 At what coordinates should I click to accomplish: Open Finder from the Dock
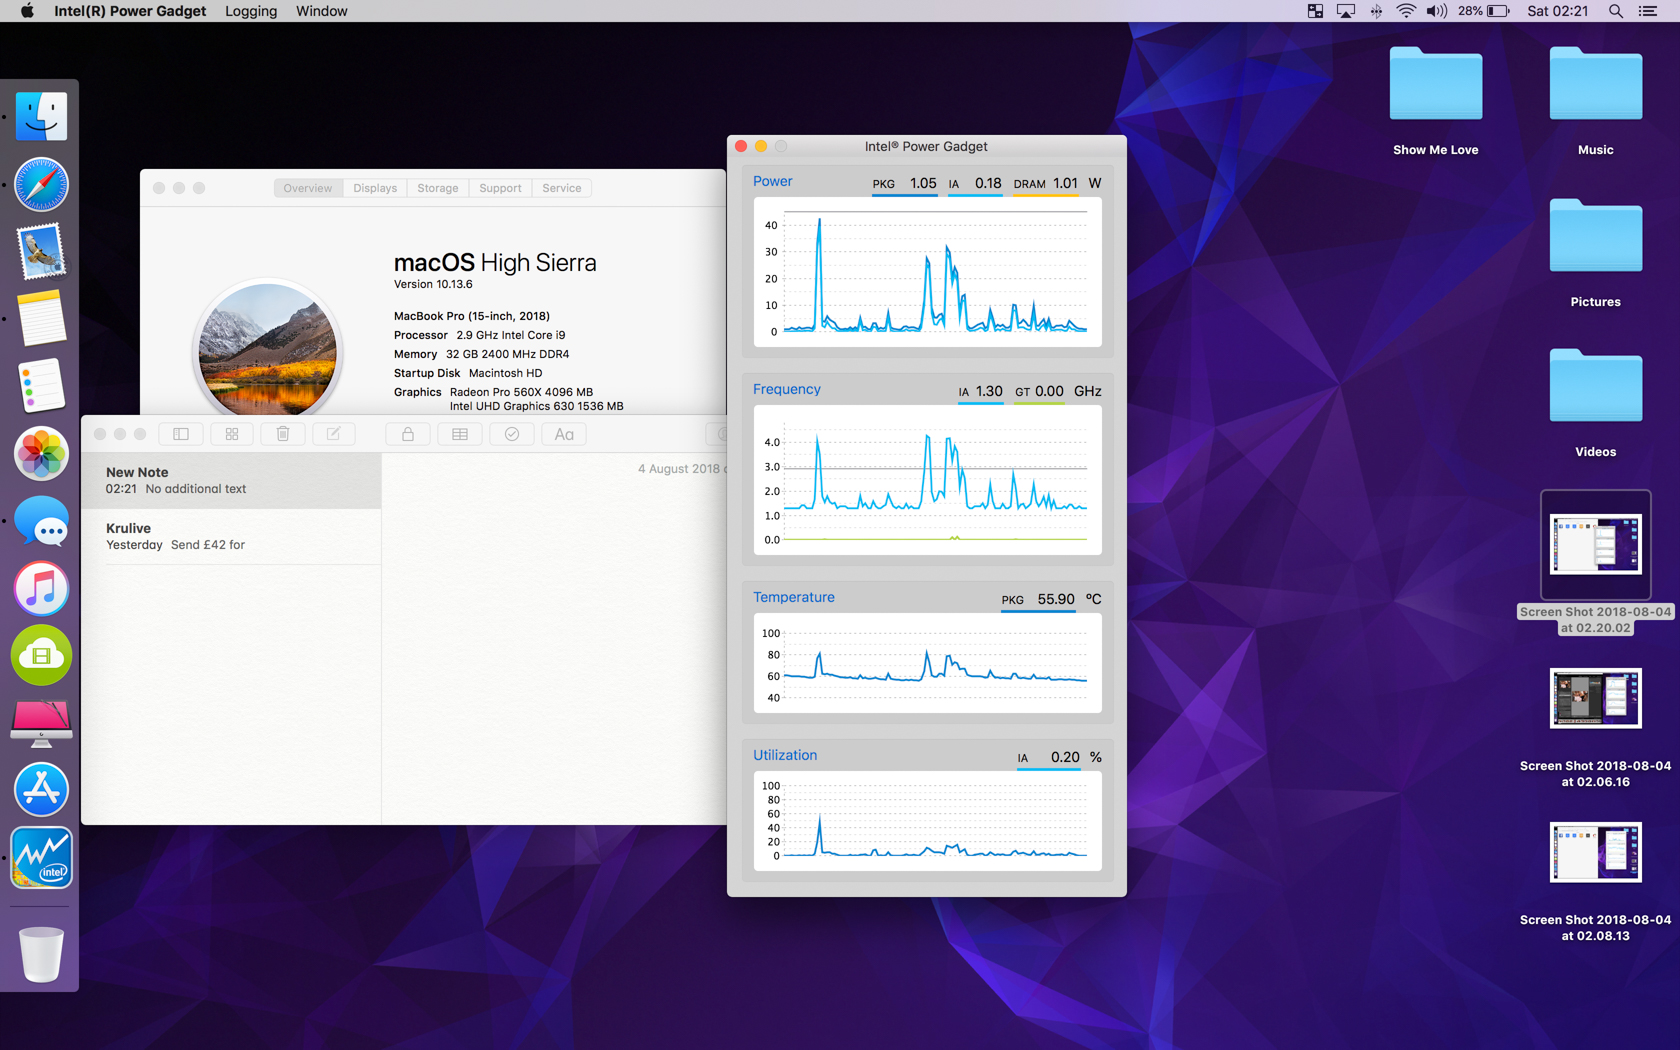tap(41, 117)
